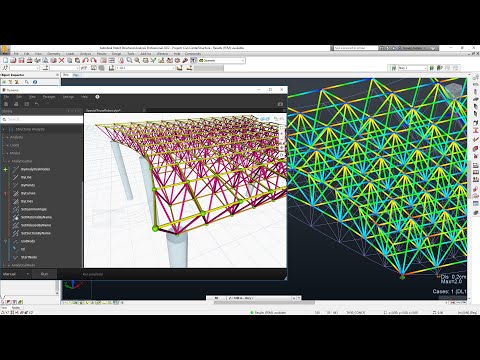Open the Analysis menu in Robot
The image size is (480, 360).
pos(85,54)
